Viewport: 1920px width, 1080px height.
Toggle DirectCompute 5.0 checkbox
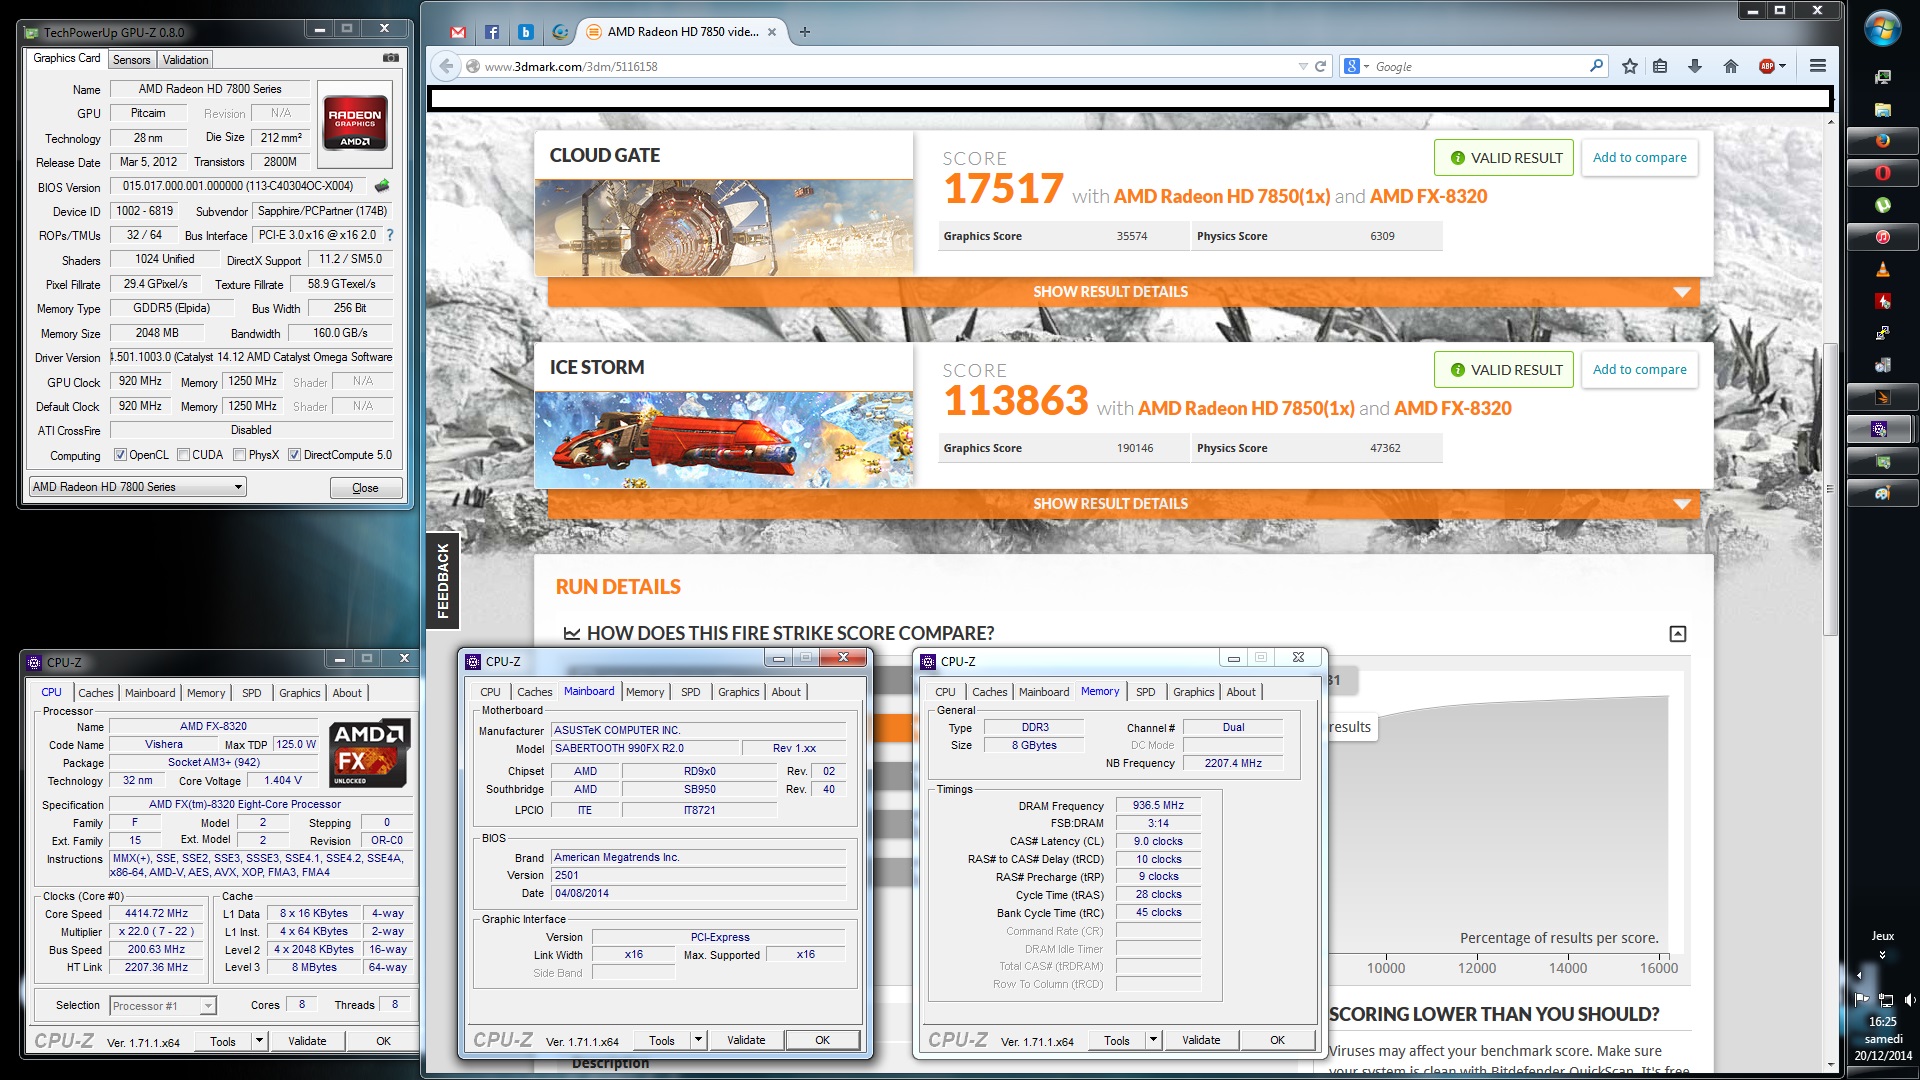[295, 455]
